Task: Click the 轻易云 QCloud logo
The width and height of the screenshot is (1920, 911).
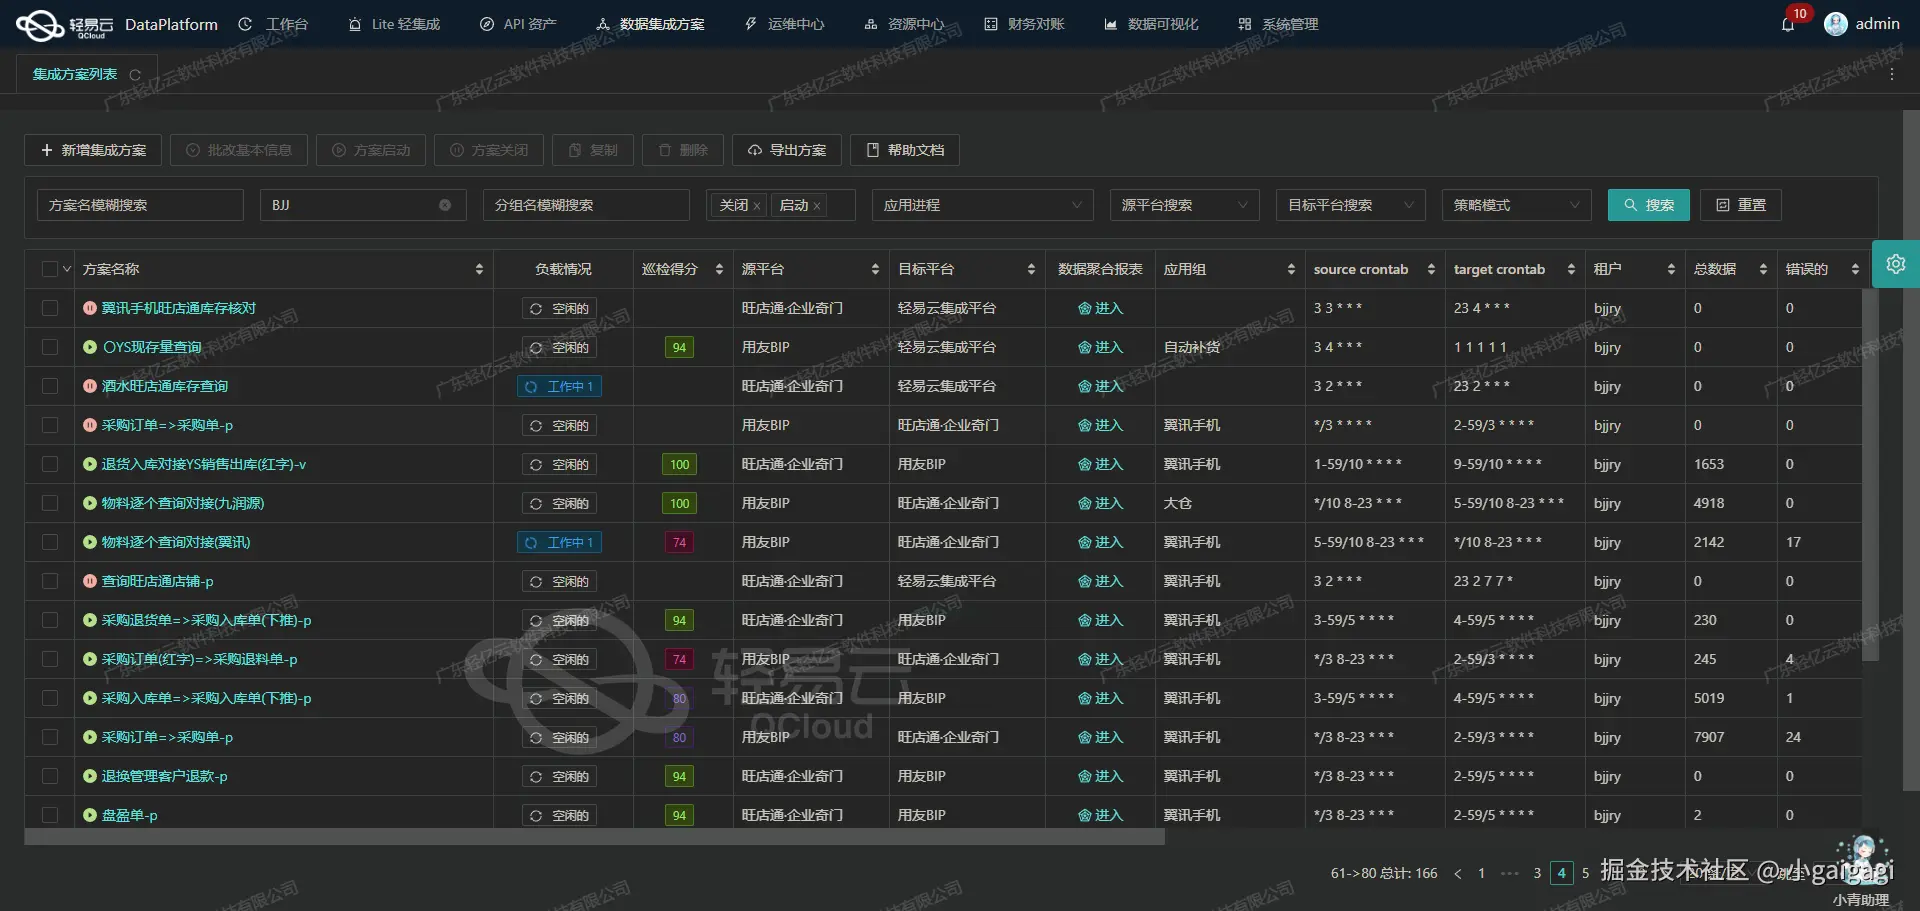Action: (38, 24)
